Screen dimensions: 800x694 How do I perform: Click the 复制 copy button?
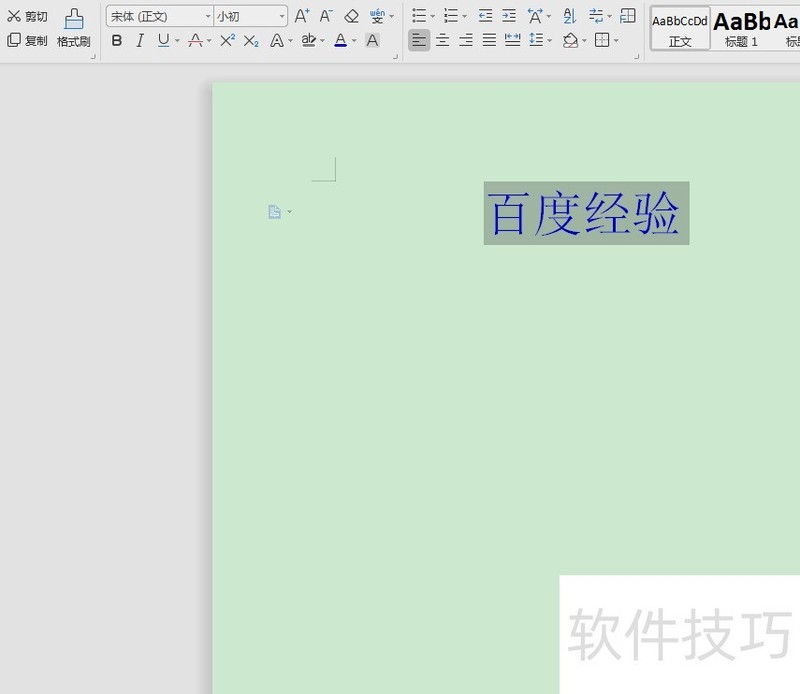pyautogui.click(x=27, y=40)
